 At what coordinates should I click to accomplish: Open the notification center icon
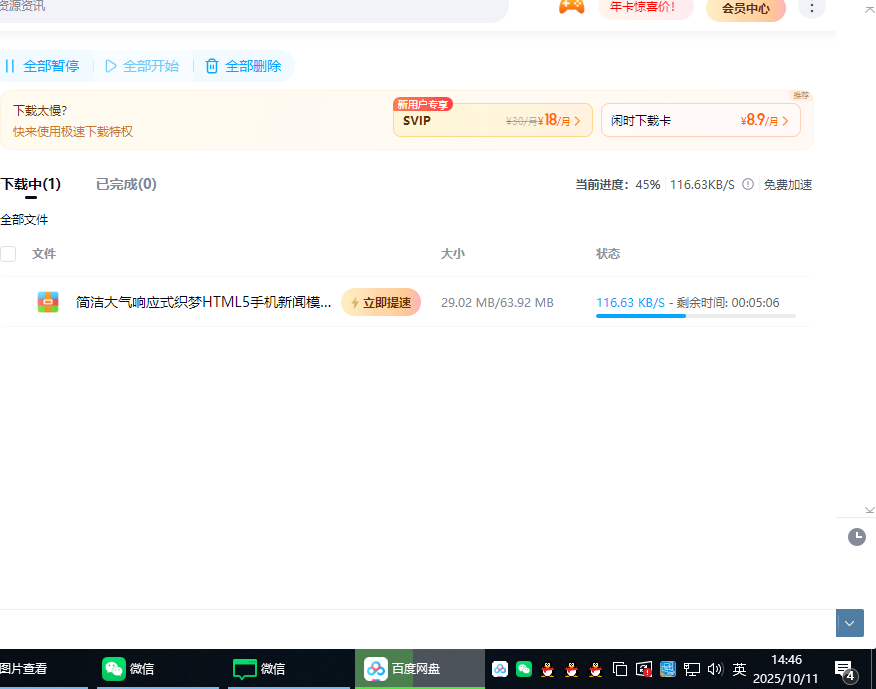[845, 669]
